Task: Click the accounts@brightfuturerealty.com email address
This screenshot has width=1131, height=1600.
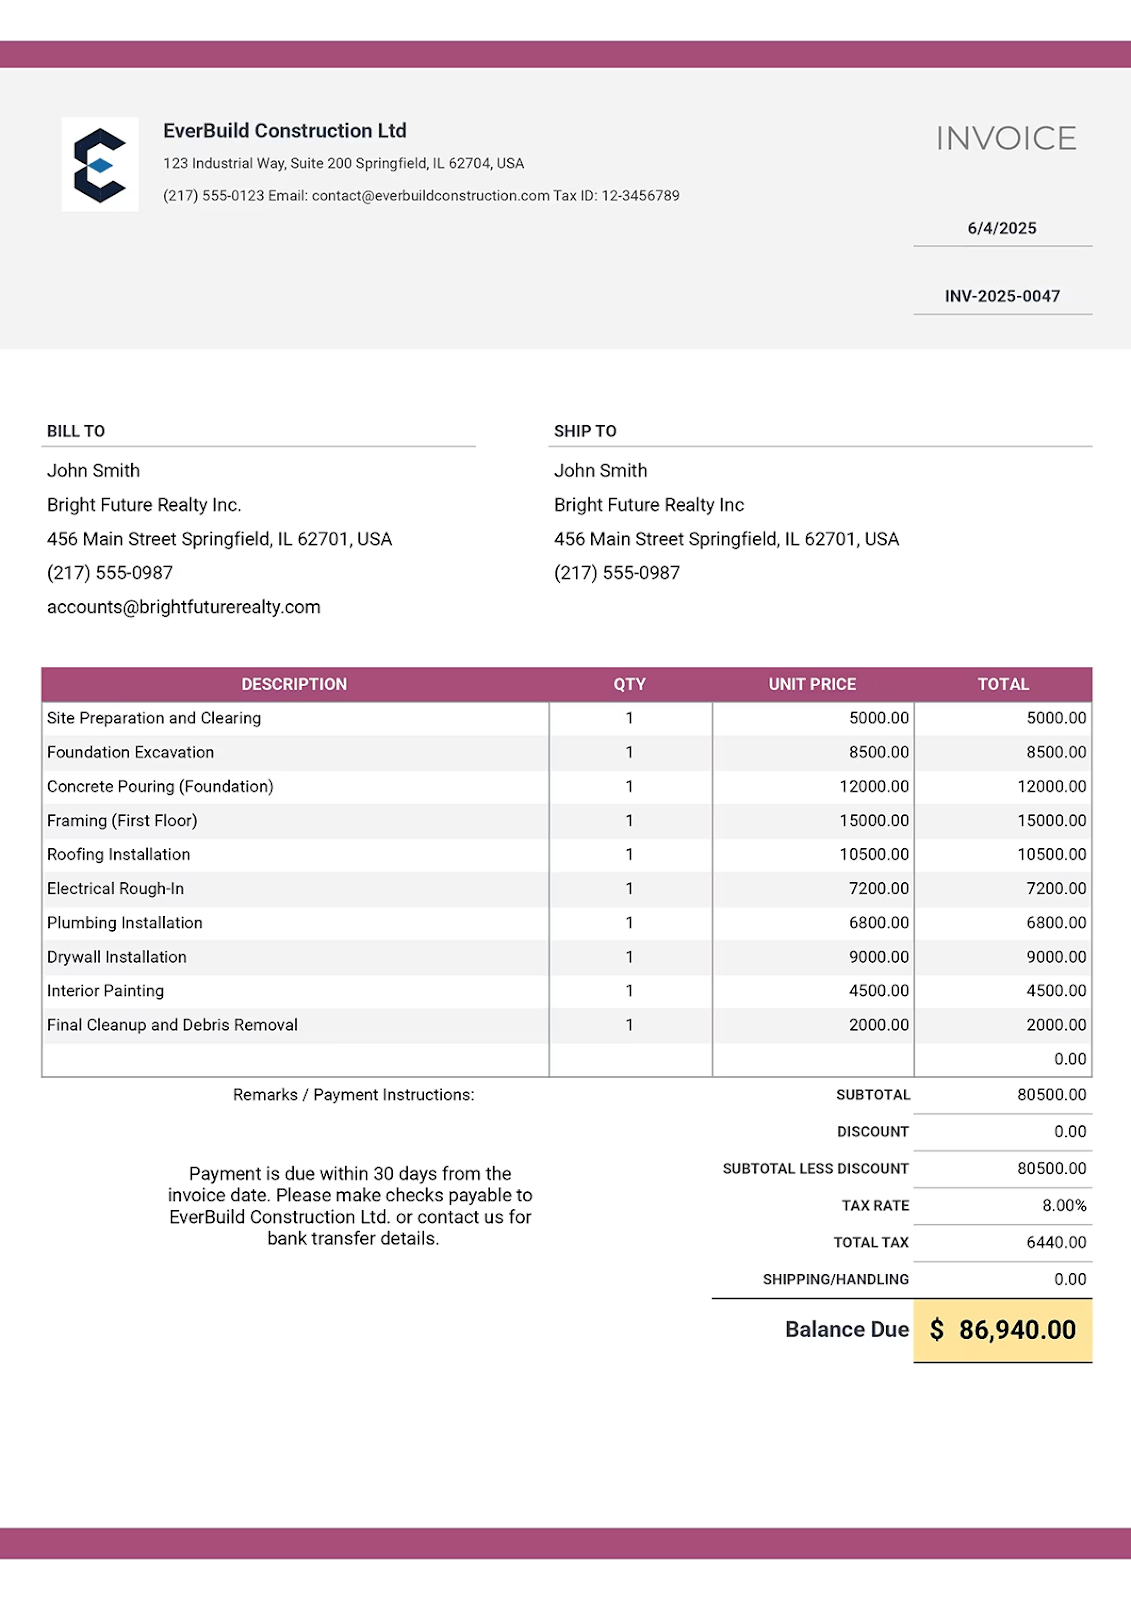Action: (184, 607)
